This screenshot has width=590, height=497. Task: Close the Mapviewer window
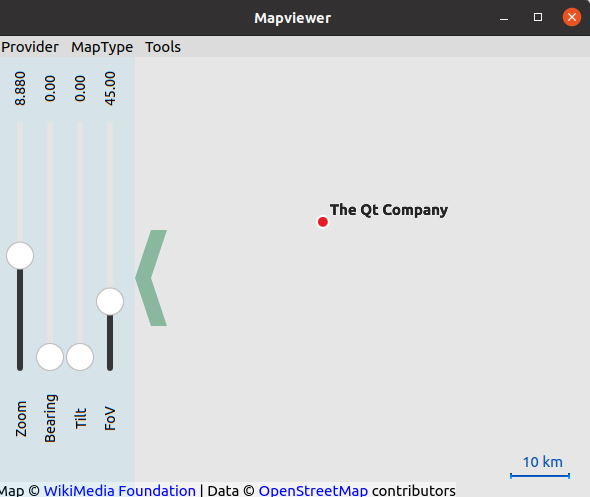point(572,17)
